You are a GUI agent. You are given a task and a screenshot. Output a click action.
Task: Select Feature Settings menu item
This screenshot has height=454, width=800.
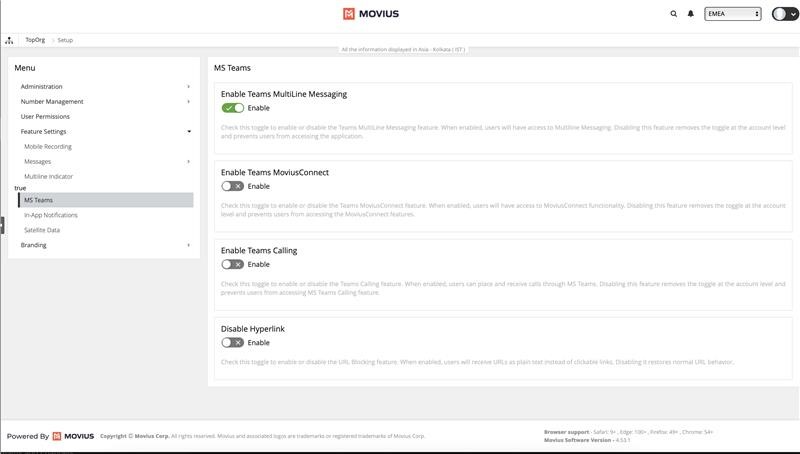(43, 132)
